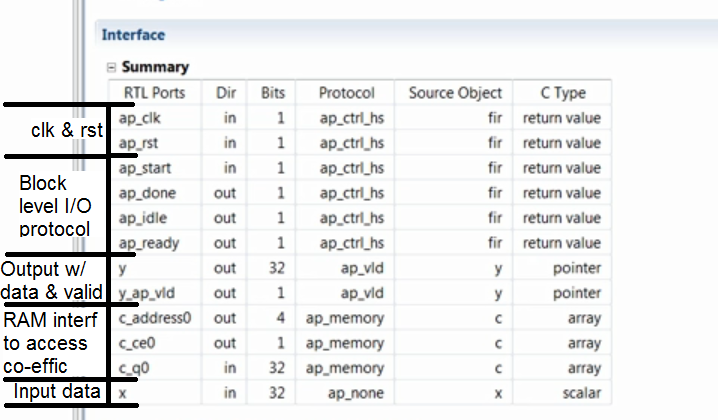718x420 pixels.
Task: Collapse the Summary section
Action: coord(111,68)
